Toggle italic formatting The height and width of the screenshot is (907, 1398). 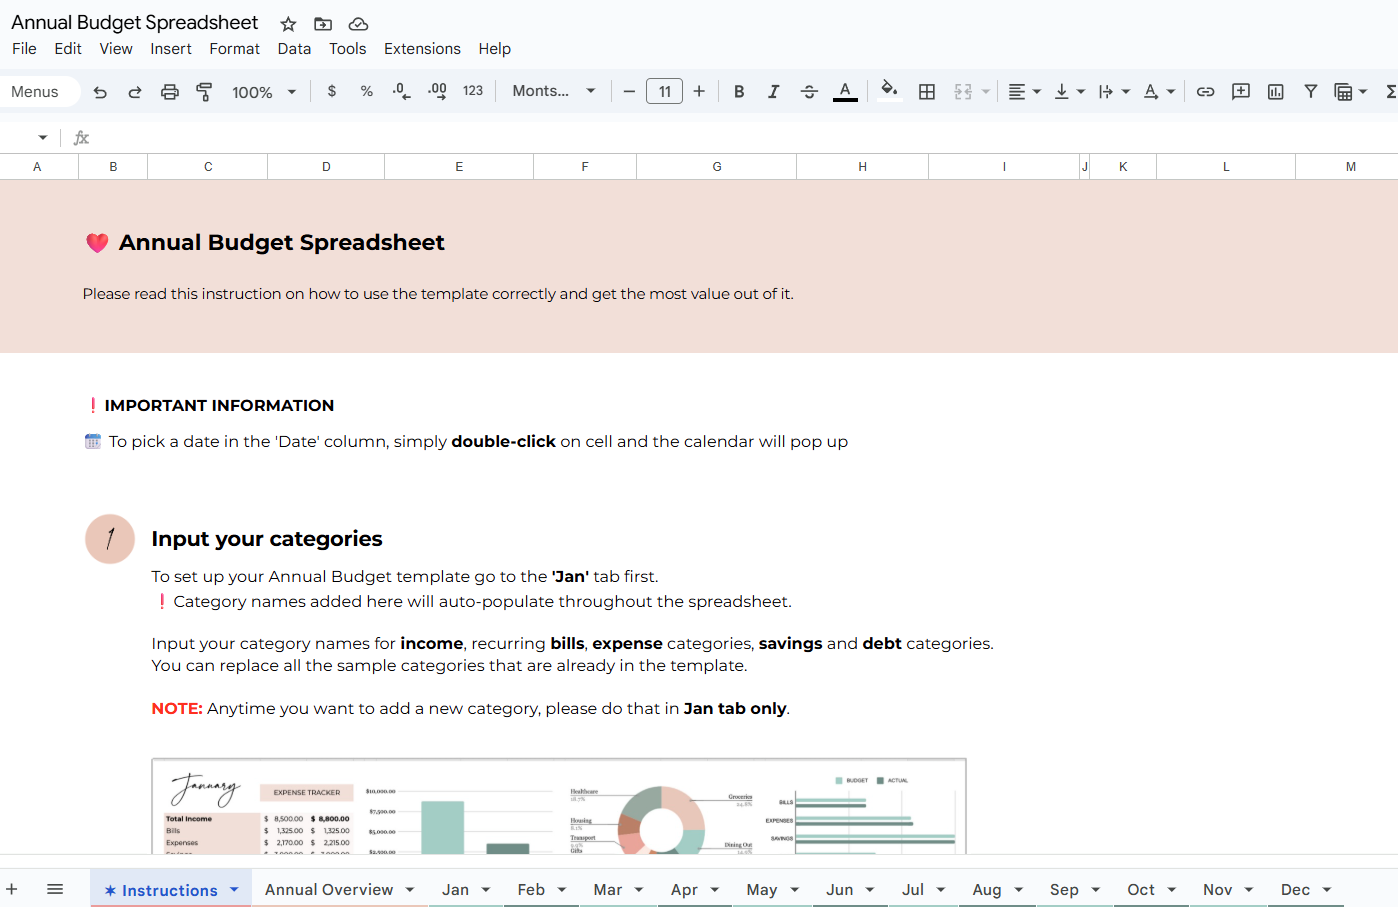[773, 91]
